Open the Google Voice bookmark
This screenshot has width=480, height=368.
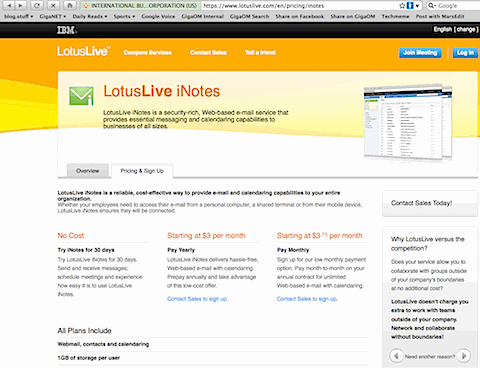tap(158, 16)
